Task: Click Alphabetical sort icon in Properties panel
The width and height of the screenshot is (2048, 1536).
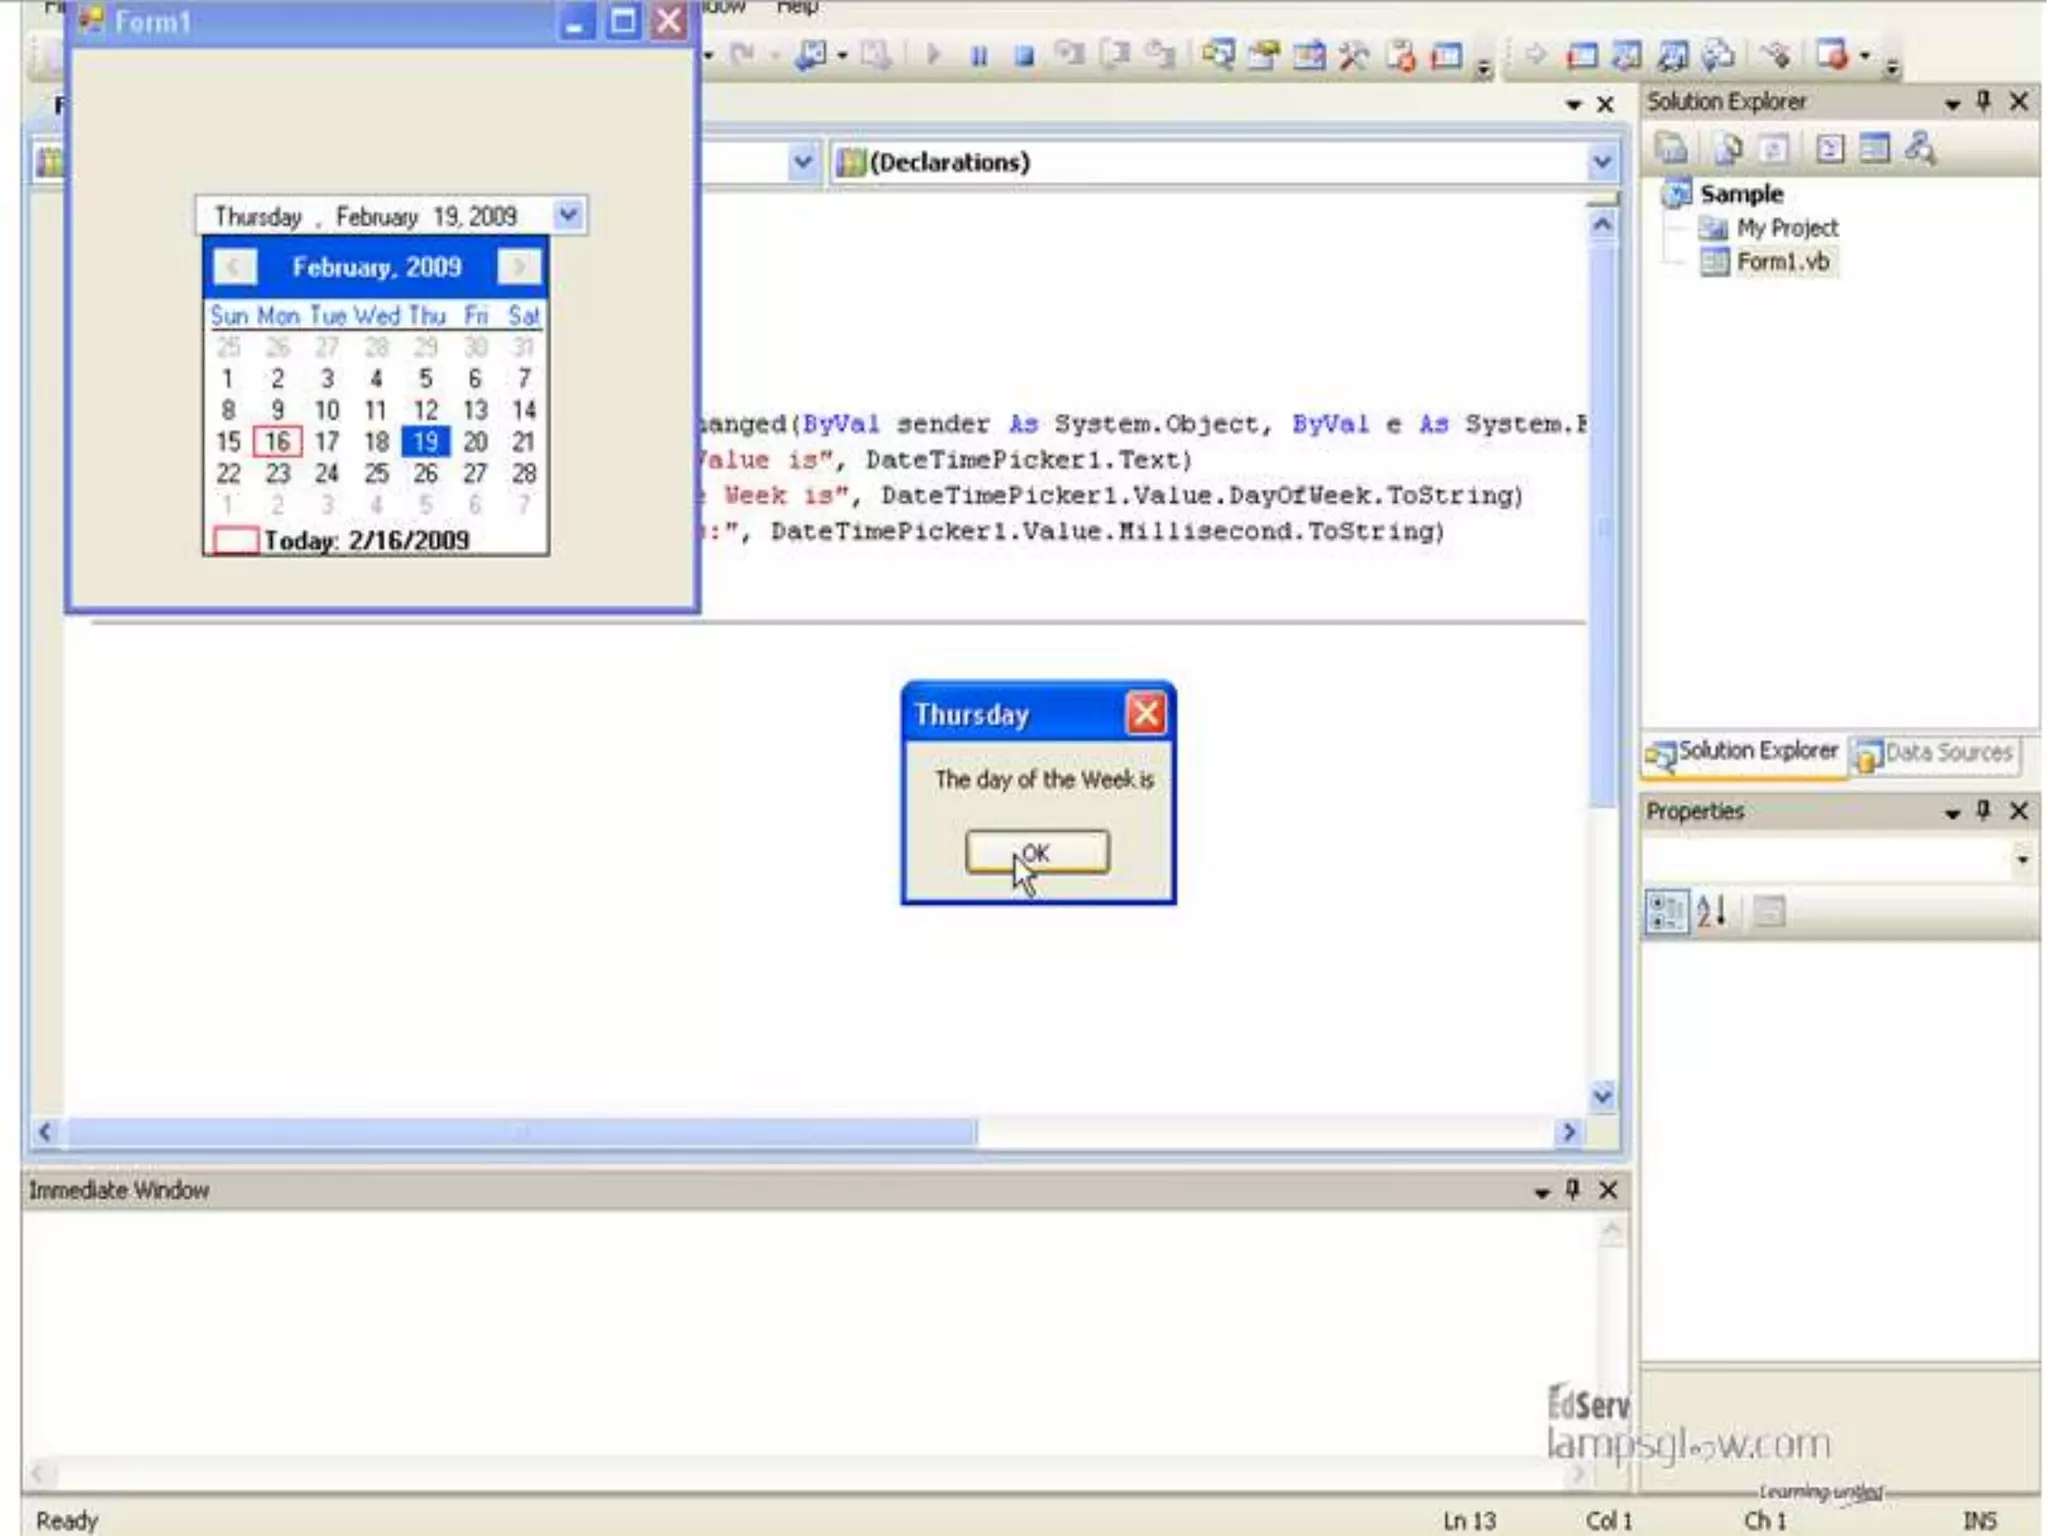Action: tap(1712, 912)
